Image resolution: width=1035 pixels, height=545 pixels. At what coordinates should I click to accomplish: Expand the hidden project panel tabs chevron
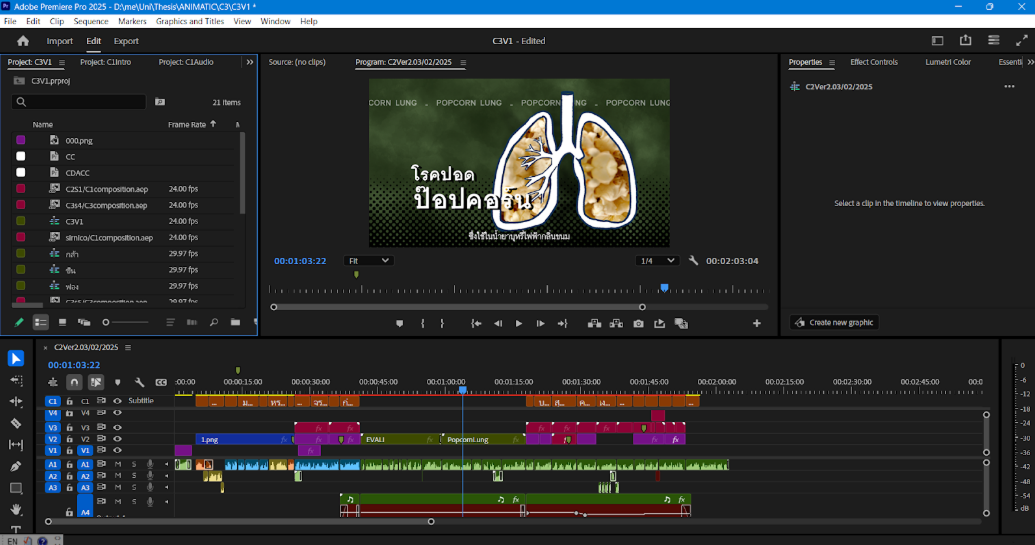pyautogui.click(x=250, y=62)
